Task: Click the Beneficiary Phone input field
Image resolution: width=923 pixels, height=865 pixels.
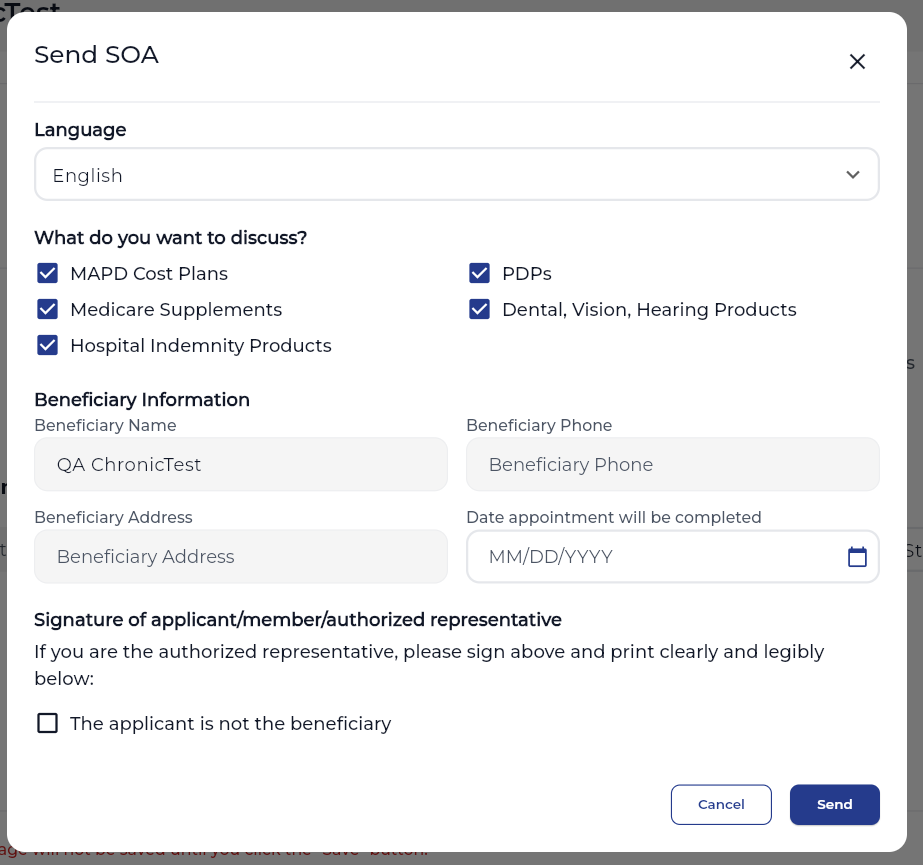Action: point(673,464)
